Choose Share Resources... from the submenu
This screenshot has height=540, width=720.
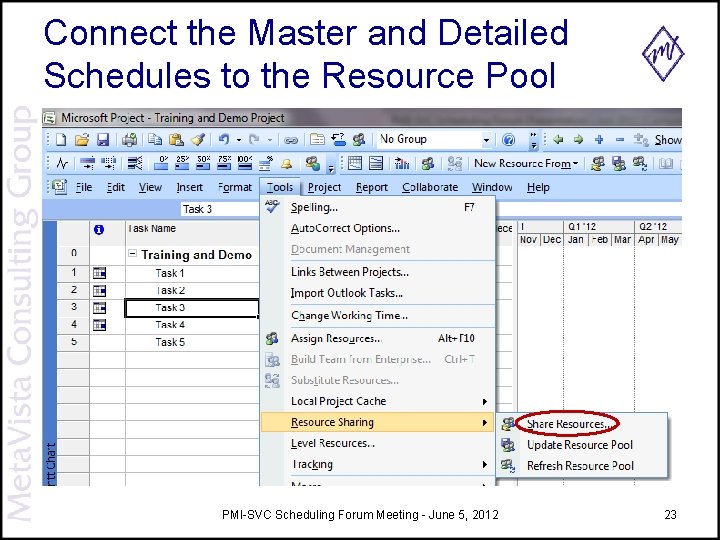pos(581,424)
